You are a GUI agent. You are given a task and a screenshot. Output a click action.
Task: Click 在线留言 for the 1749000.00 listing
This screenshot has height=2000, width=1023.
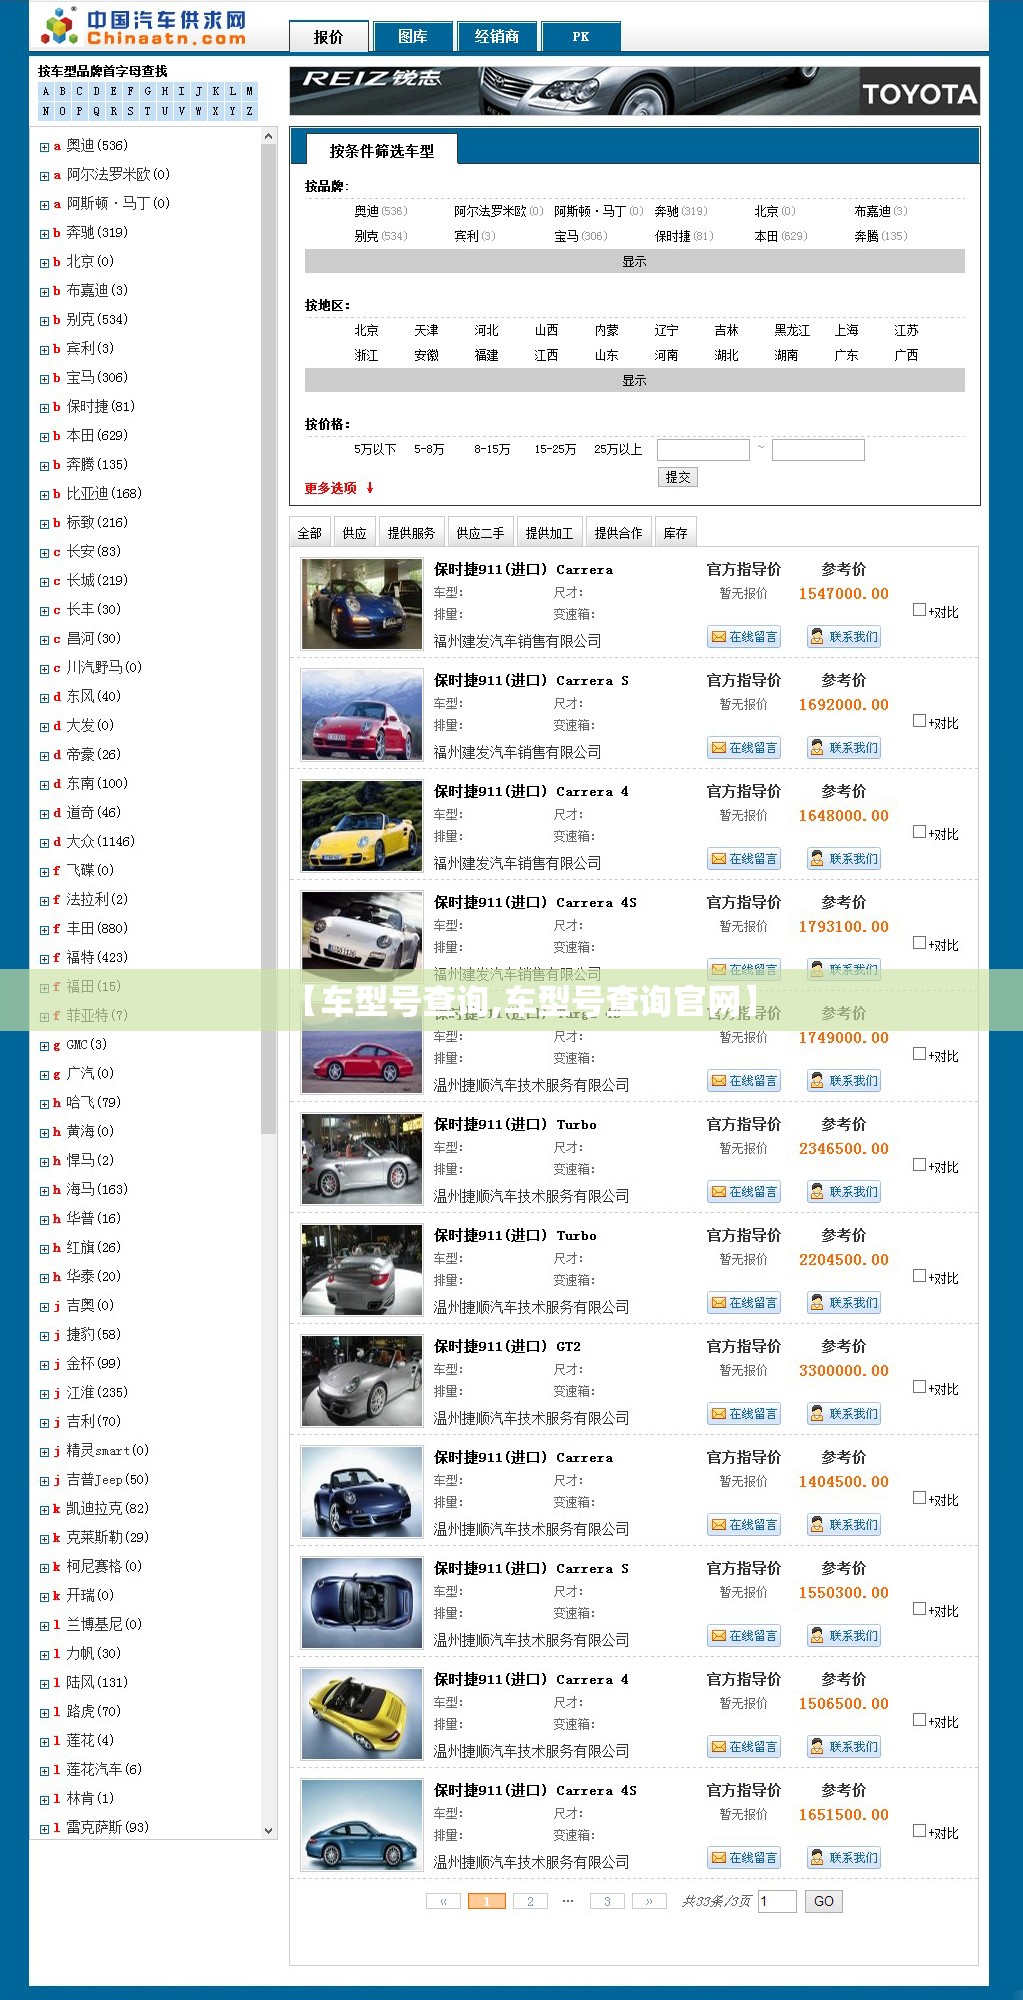[744, 1081]
